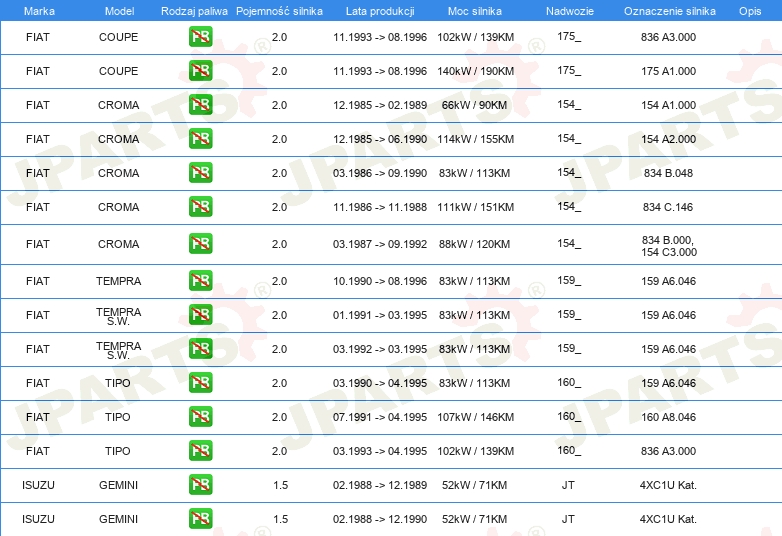Select production dates 11.1986 -> 11.1988
The height and width of the screenshot is (536, 782).
[380, 207]
